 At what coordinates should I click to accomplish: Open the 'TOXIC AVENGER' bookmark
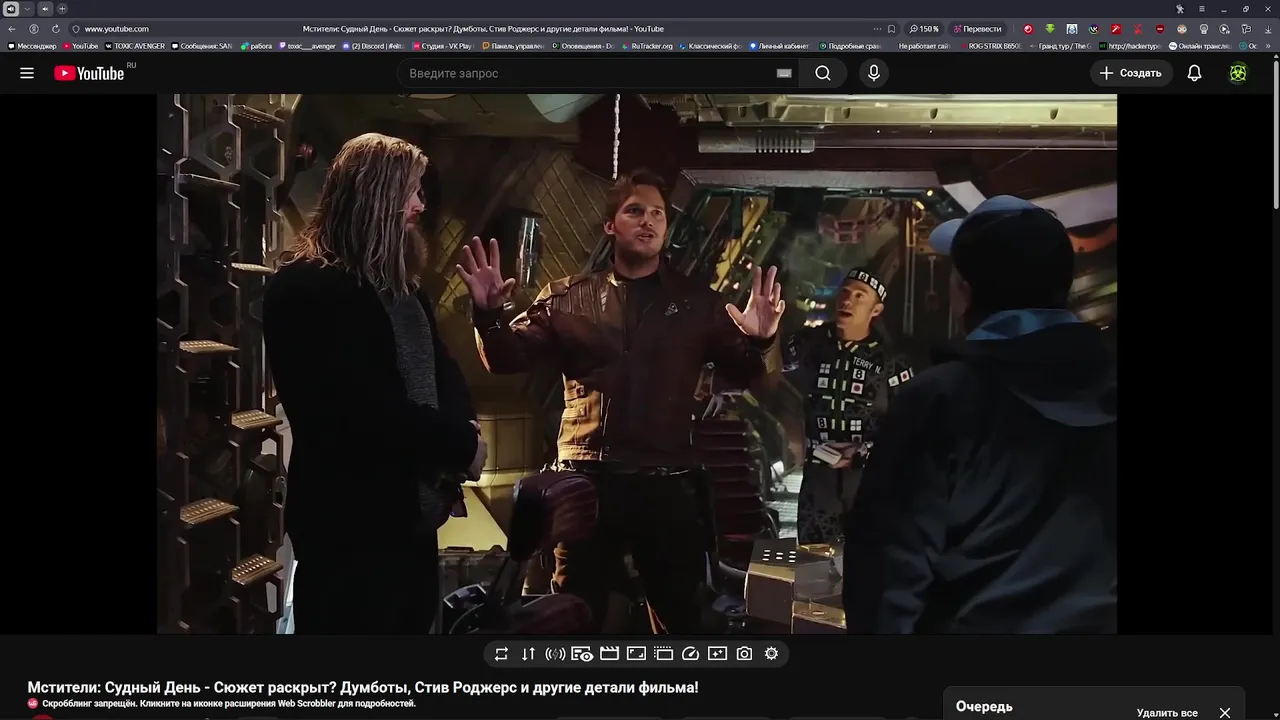pos(135,46)
